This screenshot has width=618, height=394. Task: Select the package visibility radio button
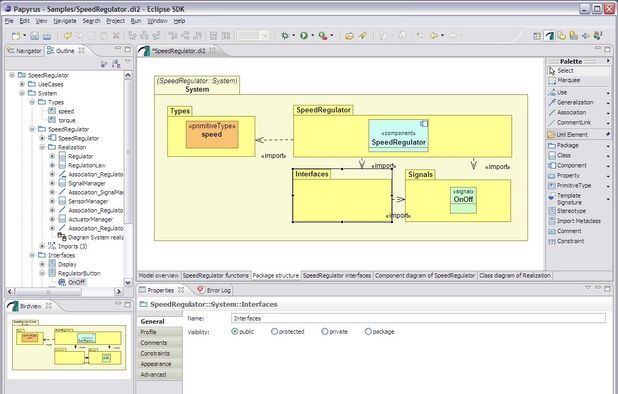(368, 332)
